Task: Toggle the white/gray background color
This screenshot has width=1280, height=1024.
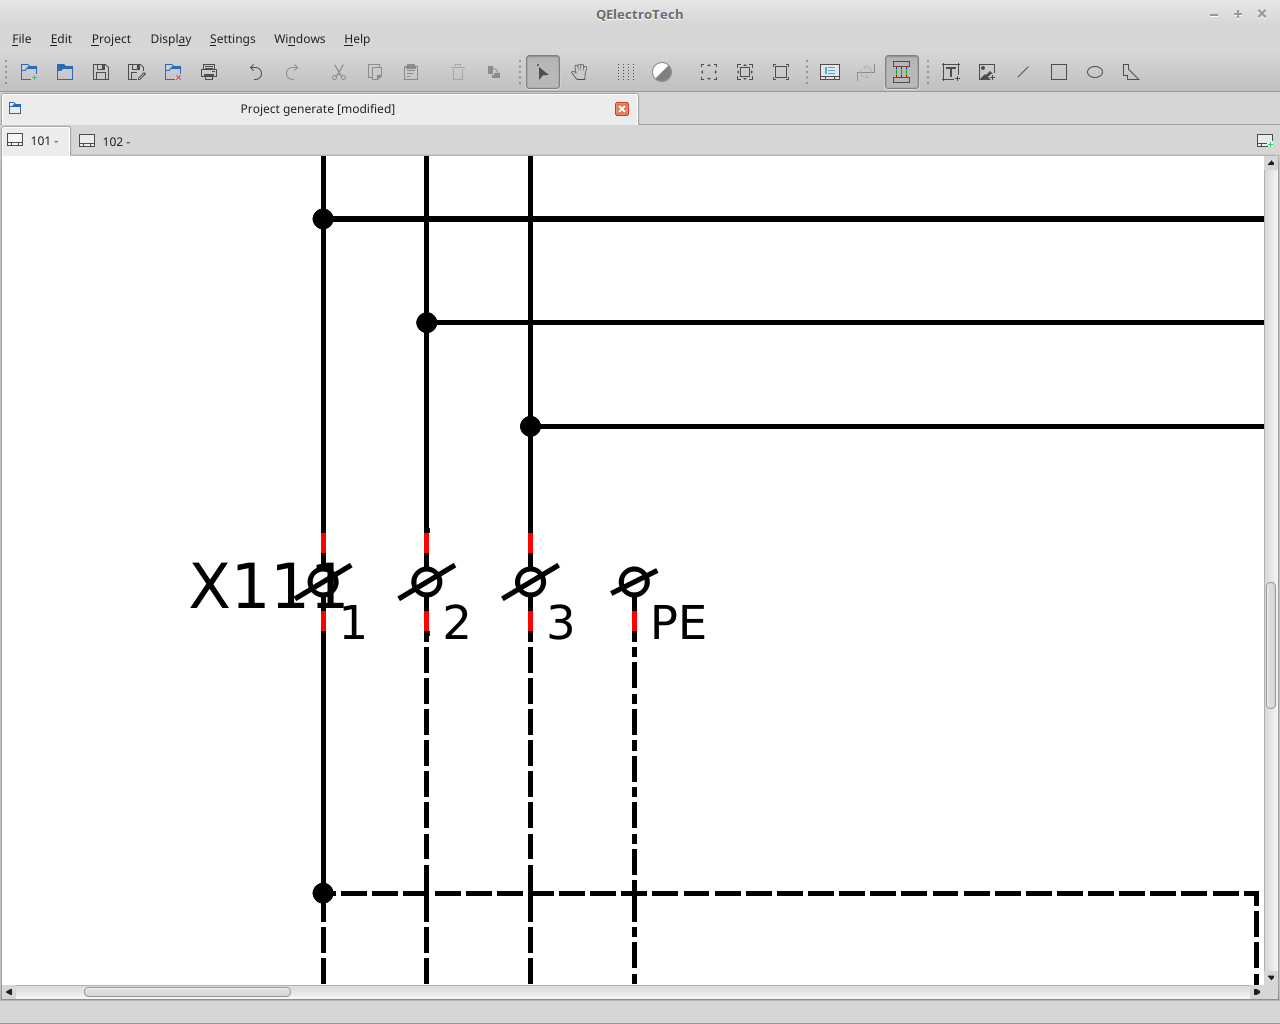Action: [662, 72]
